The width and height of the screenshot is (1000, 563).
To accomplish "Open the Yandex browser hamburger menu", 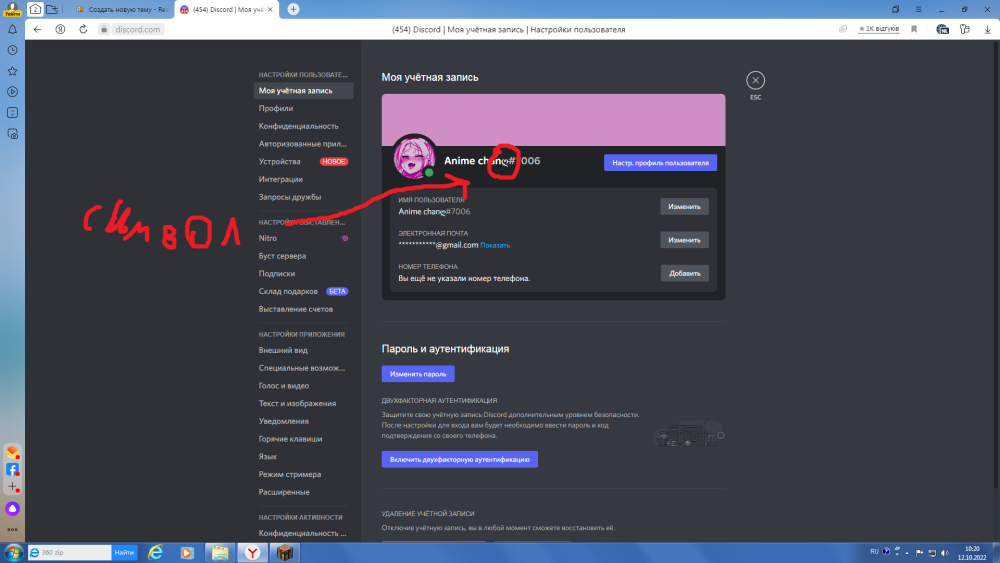I will 918,9.
